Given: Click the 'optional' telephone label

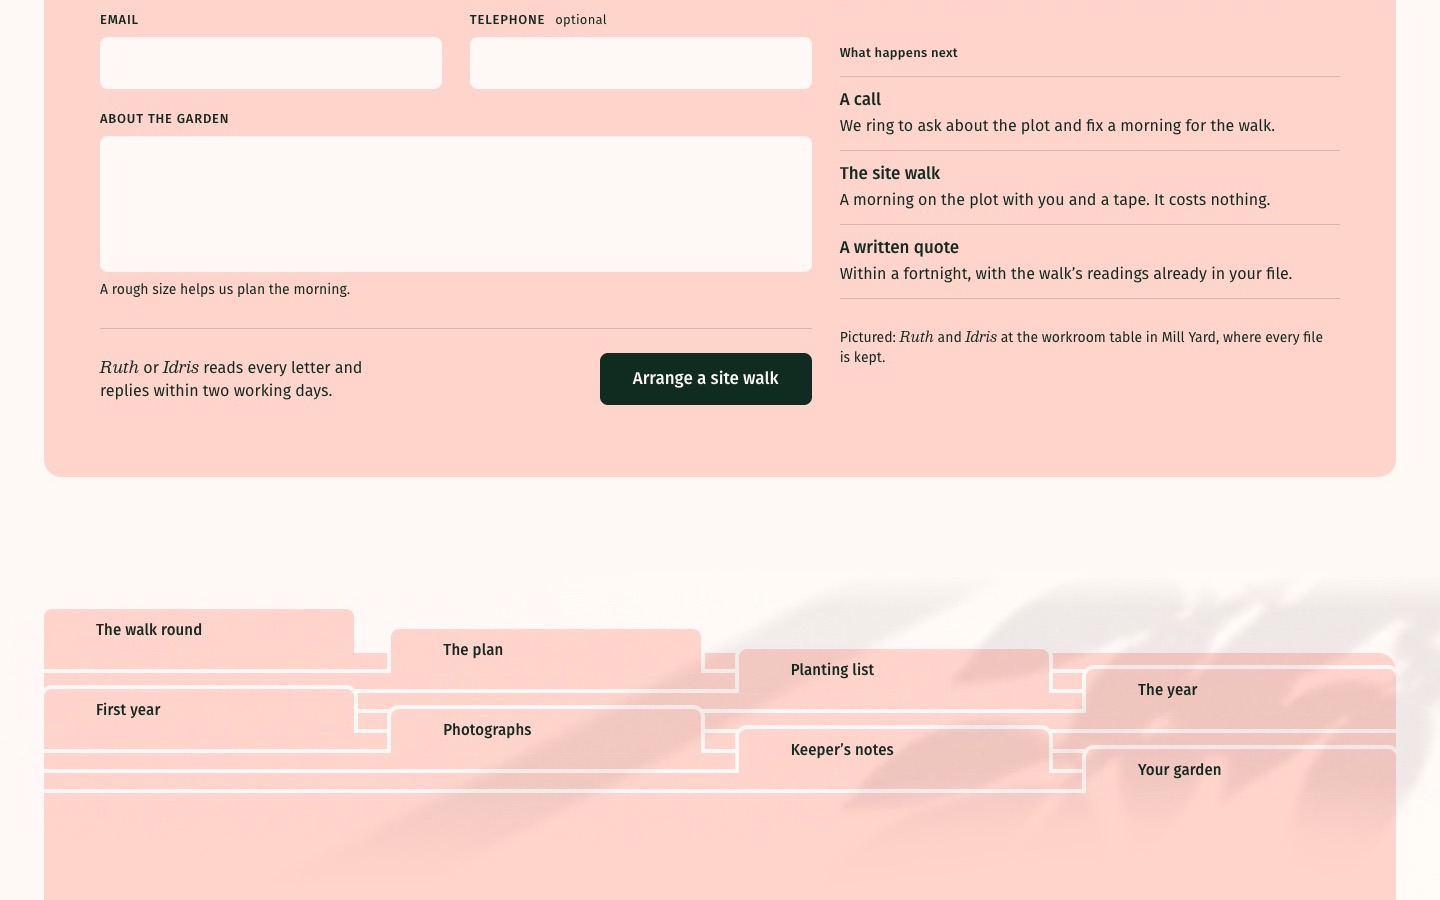Looking at the screenshot, I should click(581, 20).
